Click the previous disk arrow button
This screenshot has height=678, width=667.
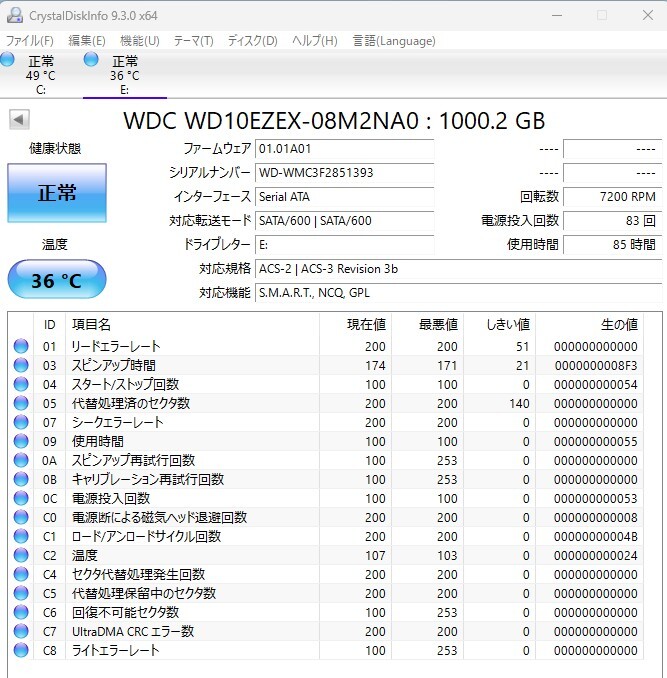[x=19, y=119]
